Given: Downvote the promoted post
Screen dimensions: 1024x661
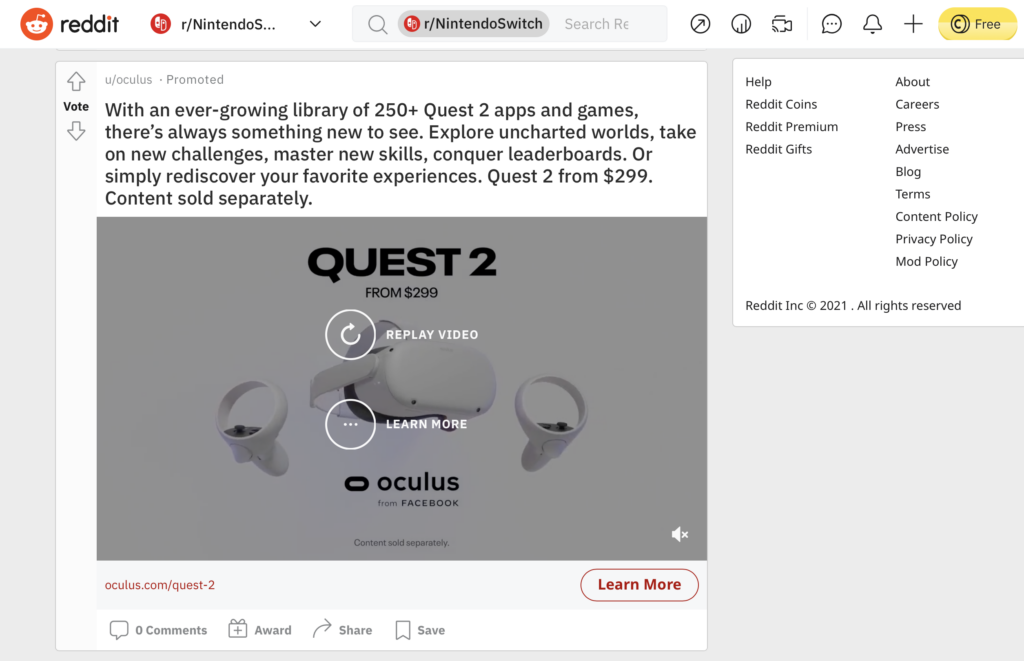Looking at the screenshot, I should tap(76, 130).
